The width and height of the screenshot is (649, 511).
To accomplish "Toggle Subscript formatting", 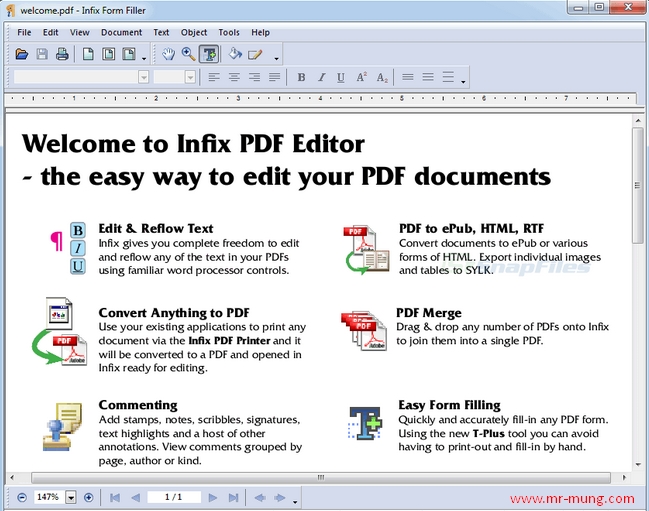I will (382, 77).
